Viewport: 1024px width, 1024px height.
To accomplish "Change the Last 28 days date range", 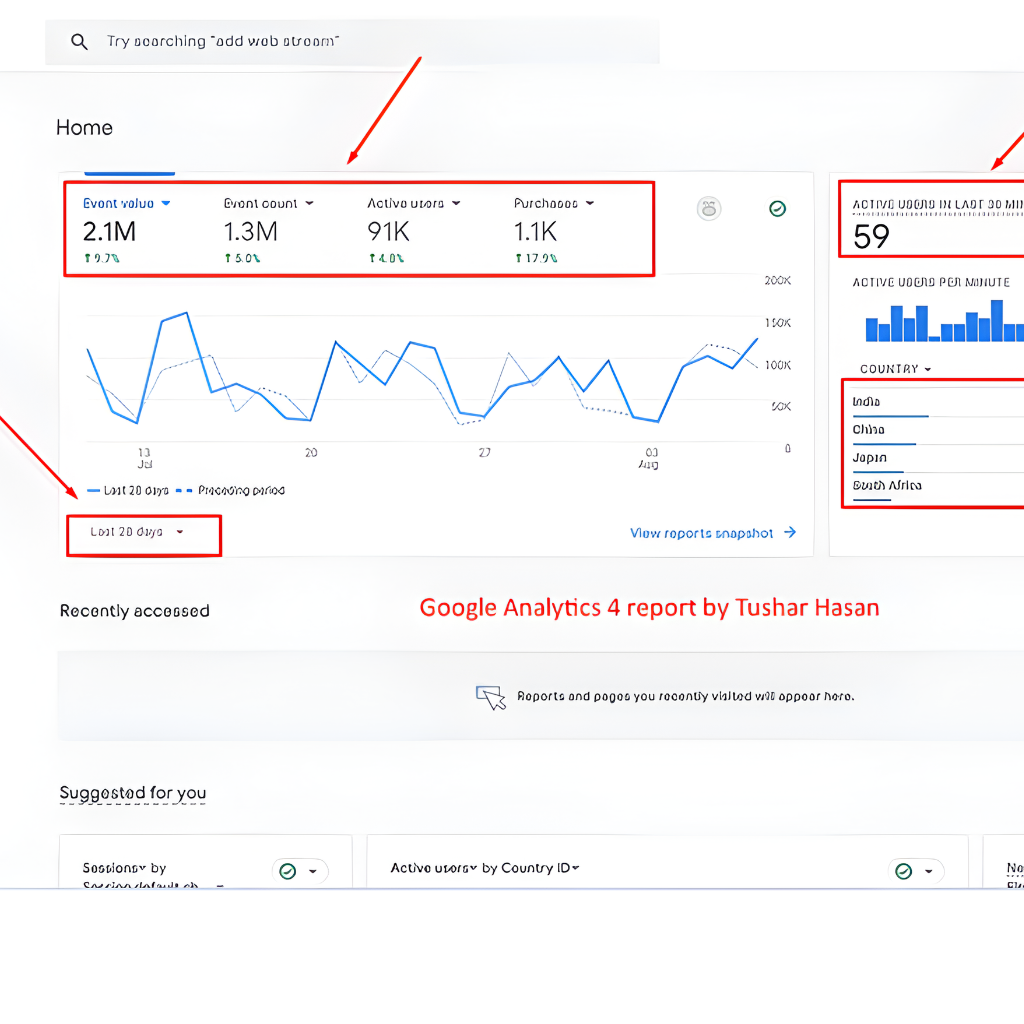I will (143, 535).
